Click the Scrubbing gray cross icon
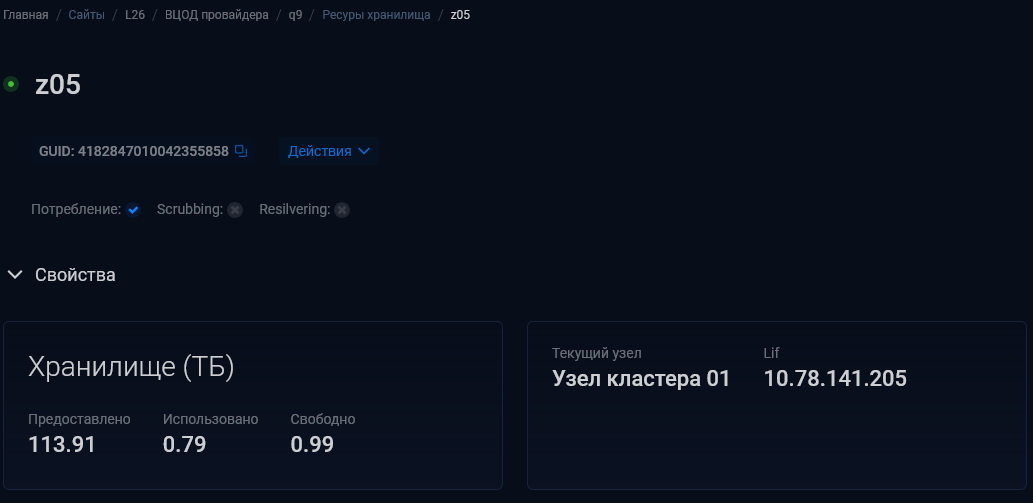 click(x=235, y=210)
